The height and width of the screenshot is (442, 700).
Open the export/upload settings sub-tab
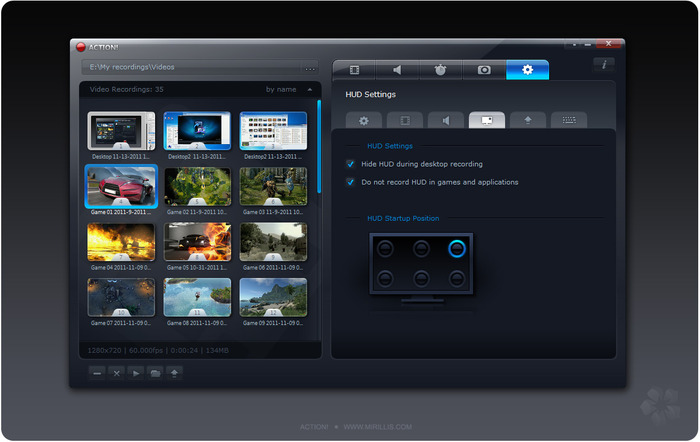tap(527, 120)
